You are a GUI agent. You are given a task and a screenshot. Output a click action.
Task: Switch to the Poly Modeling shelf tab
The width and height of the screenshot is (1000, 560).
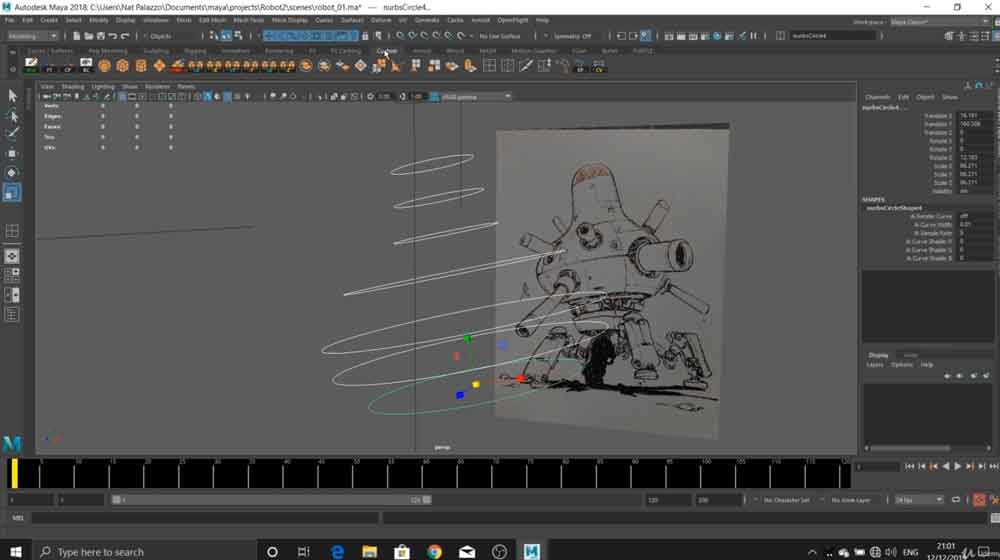pos(107,50)
